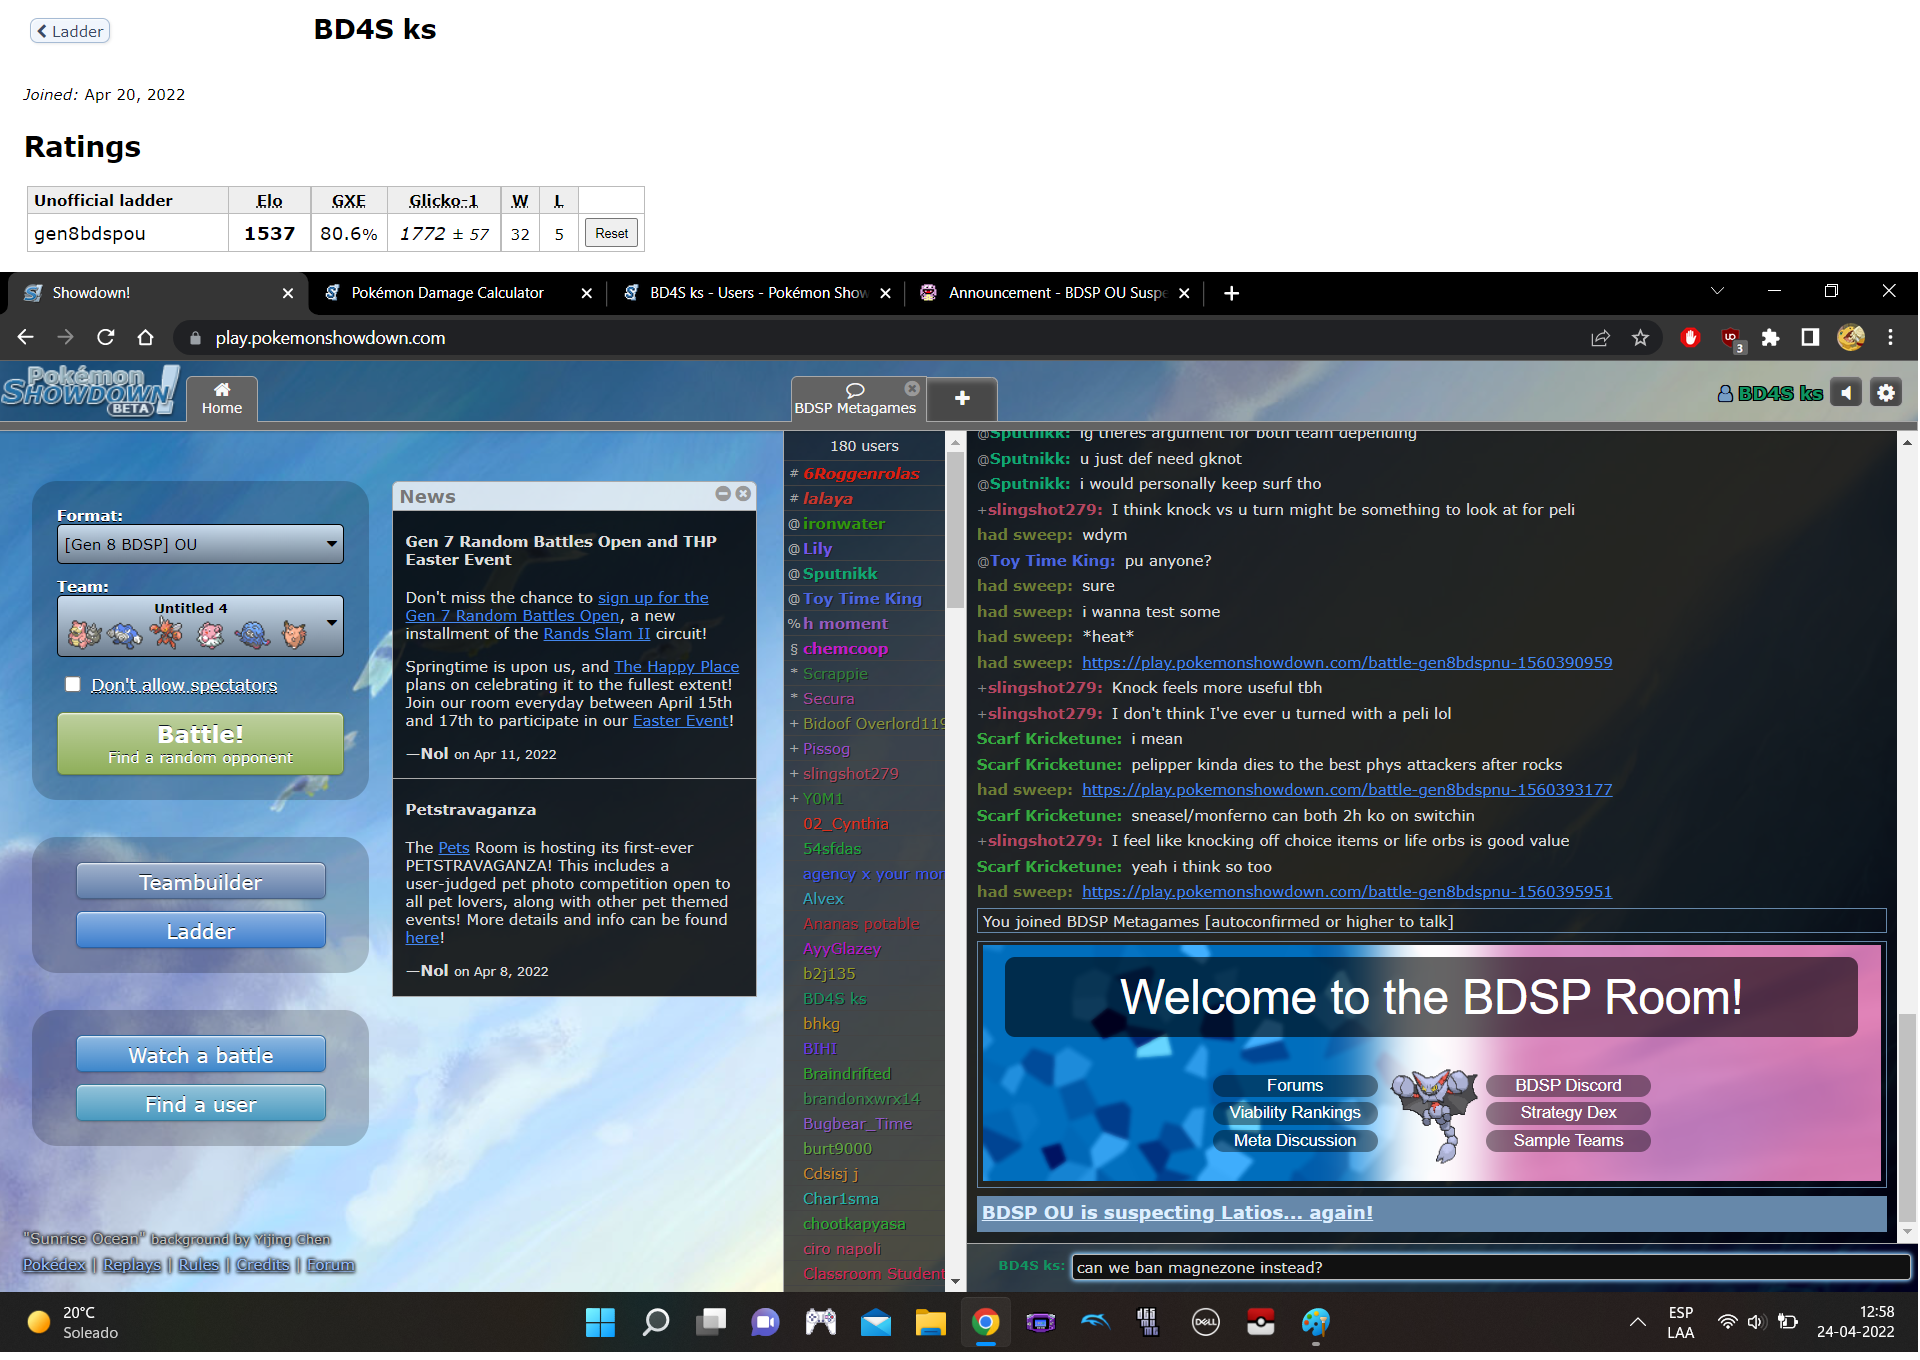
Task: Open the volume control in the tray
Action: point(1756,1322)
